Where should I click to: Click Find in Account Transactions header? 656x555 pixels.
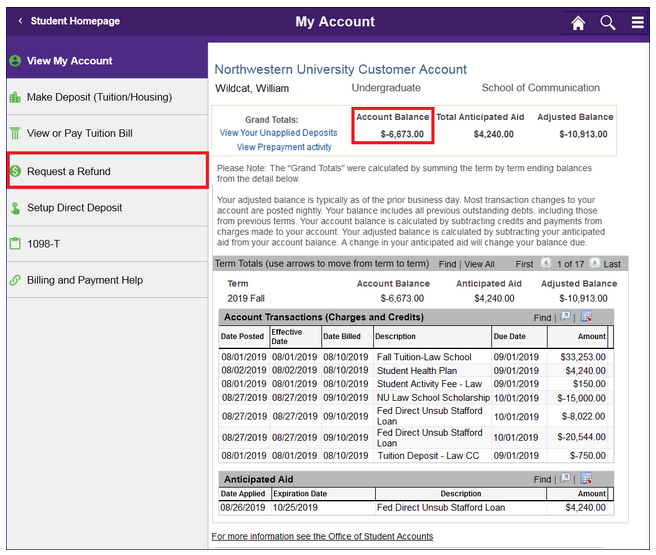pyautogui.click(x=542, y=317)
